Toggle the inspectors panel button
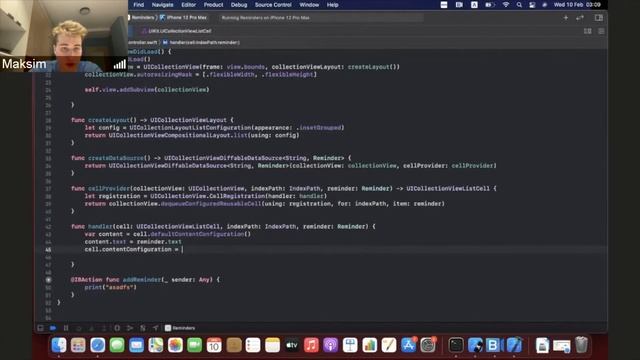 pos(599,18)
